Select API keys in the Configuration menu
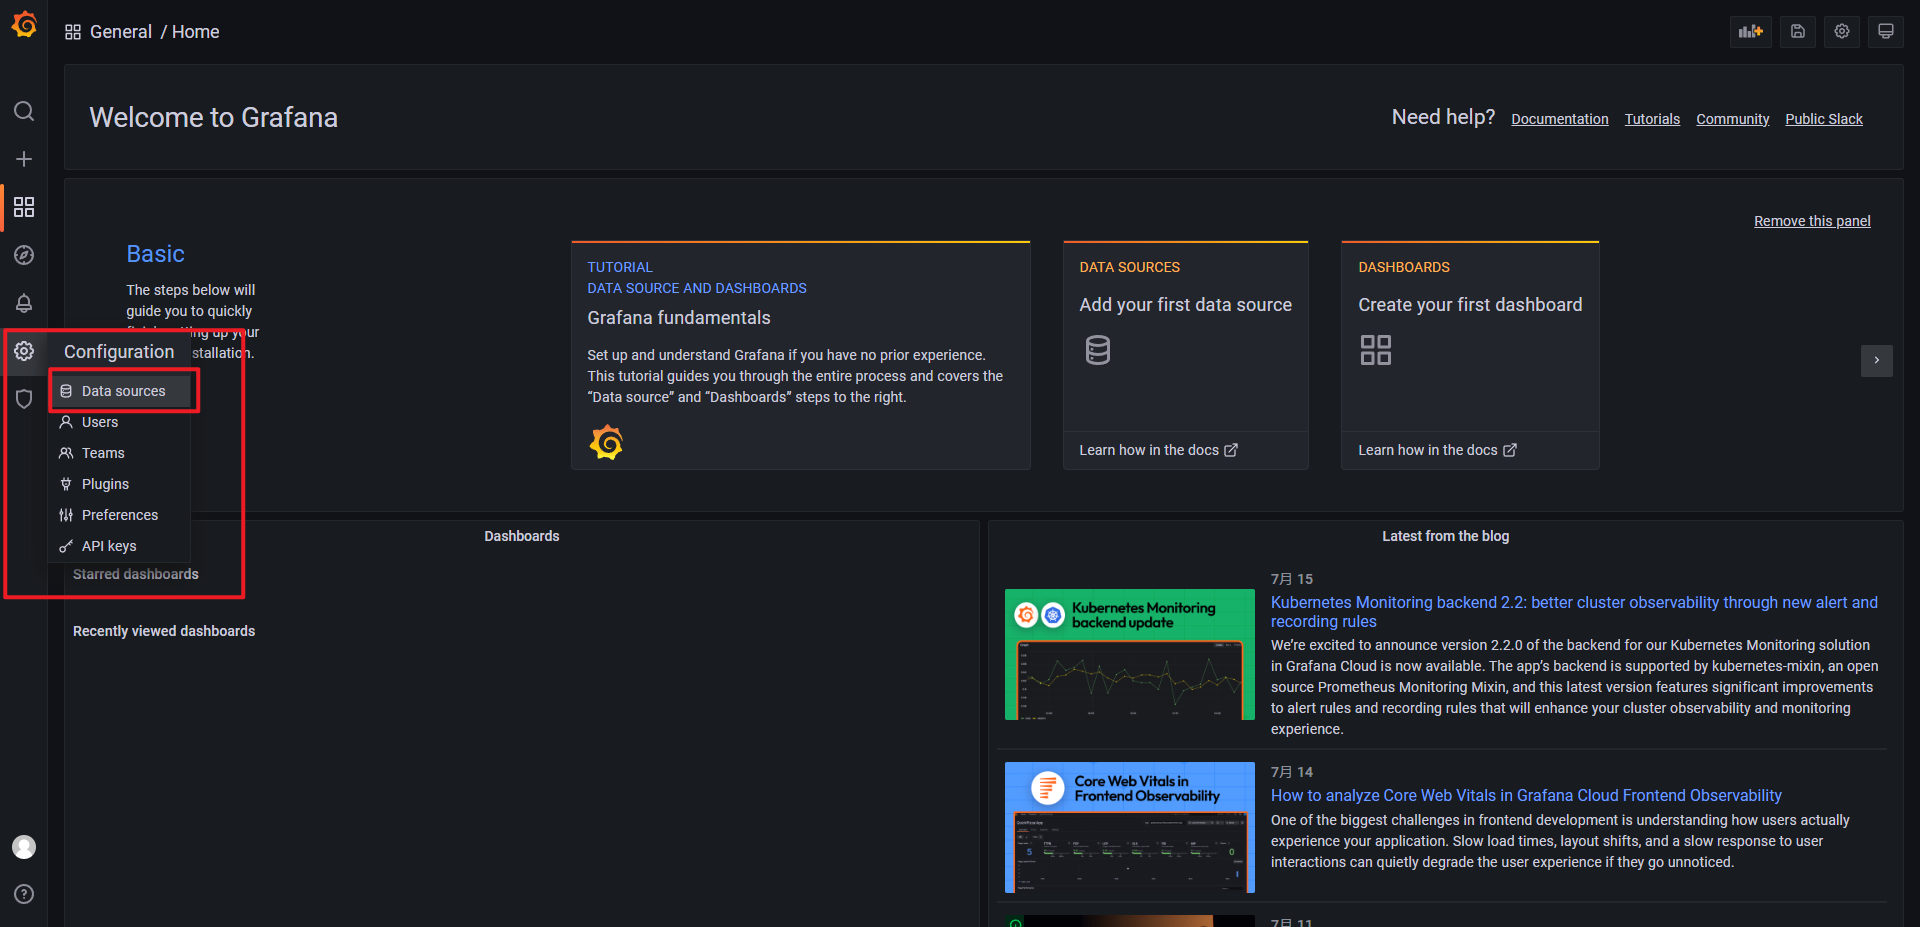The width and height of the screenshot is (1920, 927). [120, 546]
